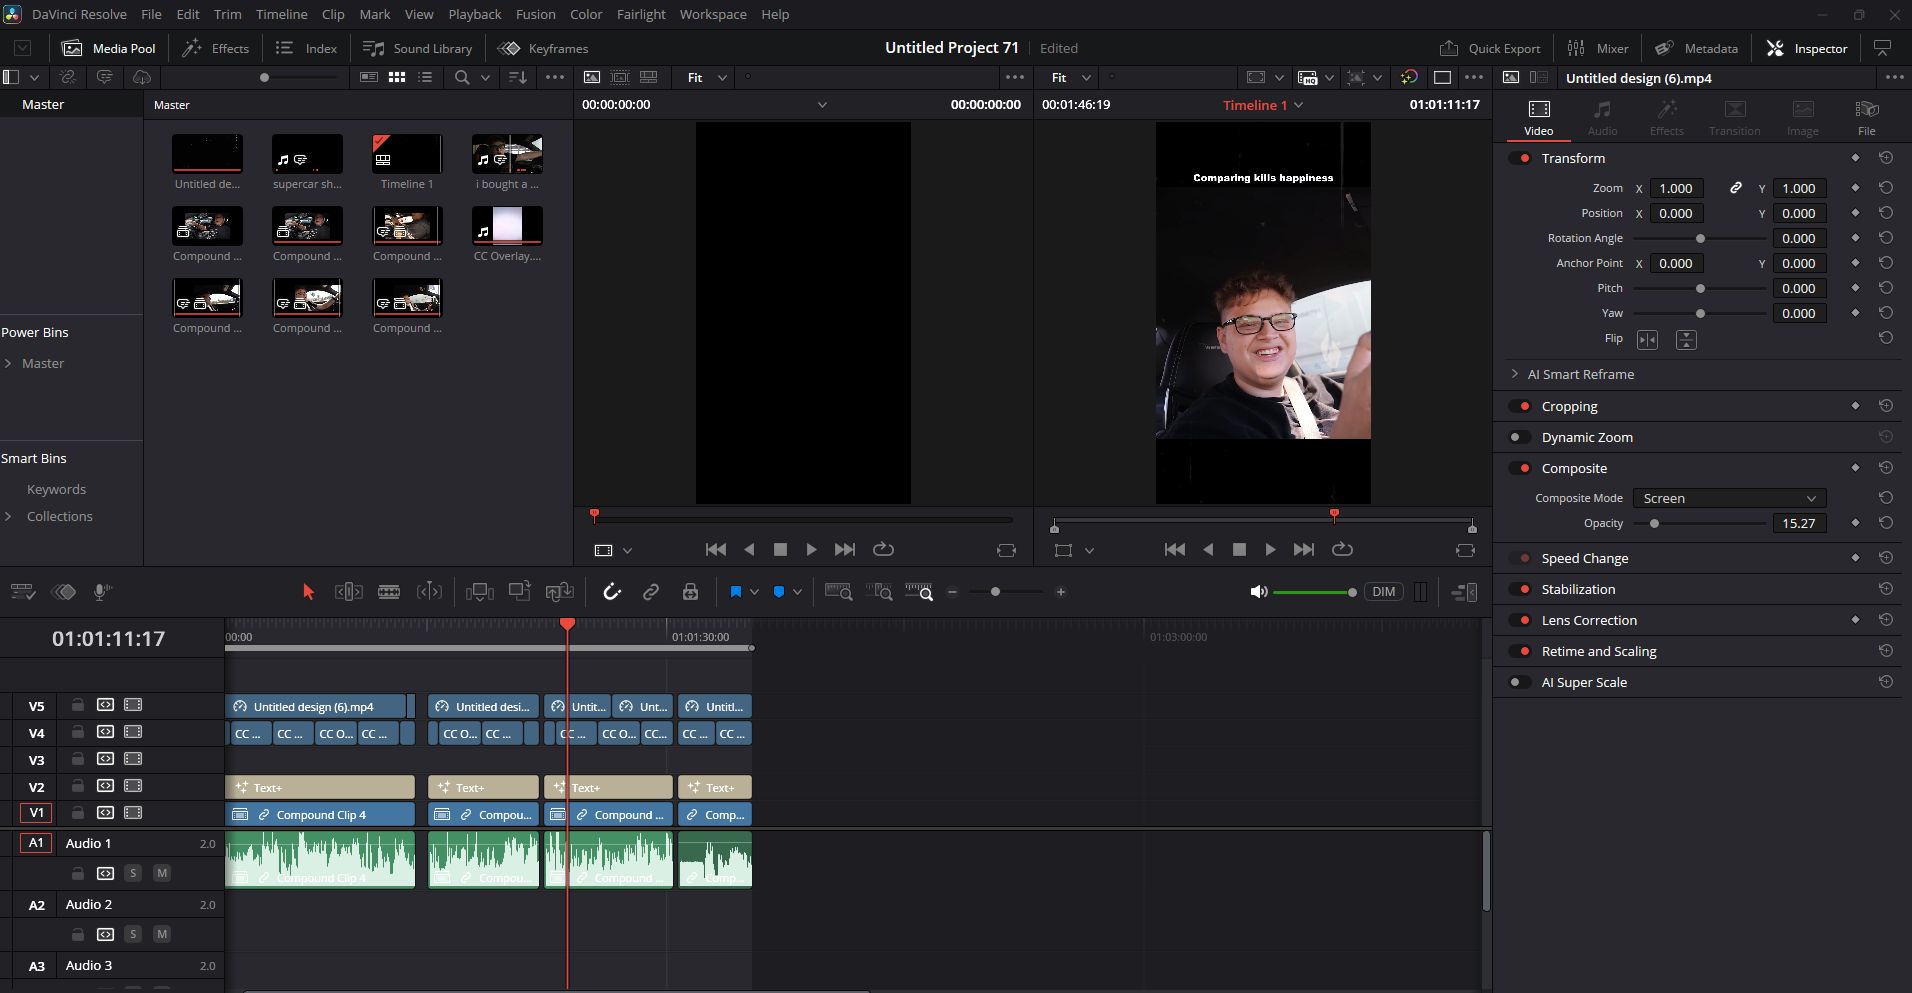Open the Effects panel button
Screen dimensions: 1912x993
click(x=216, y=48)
